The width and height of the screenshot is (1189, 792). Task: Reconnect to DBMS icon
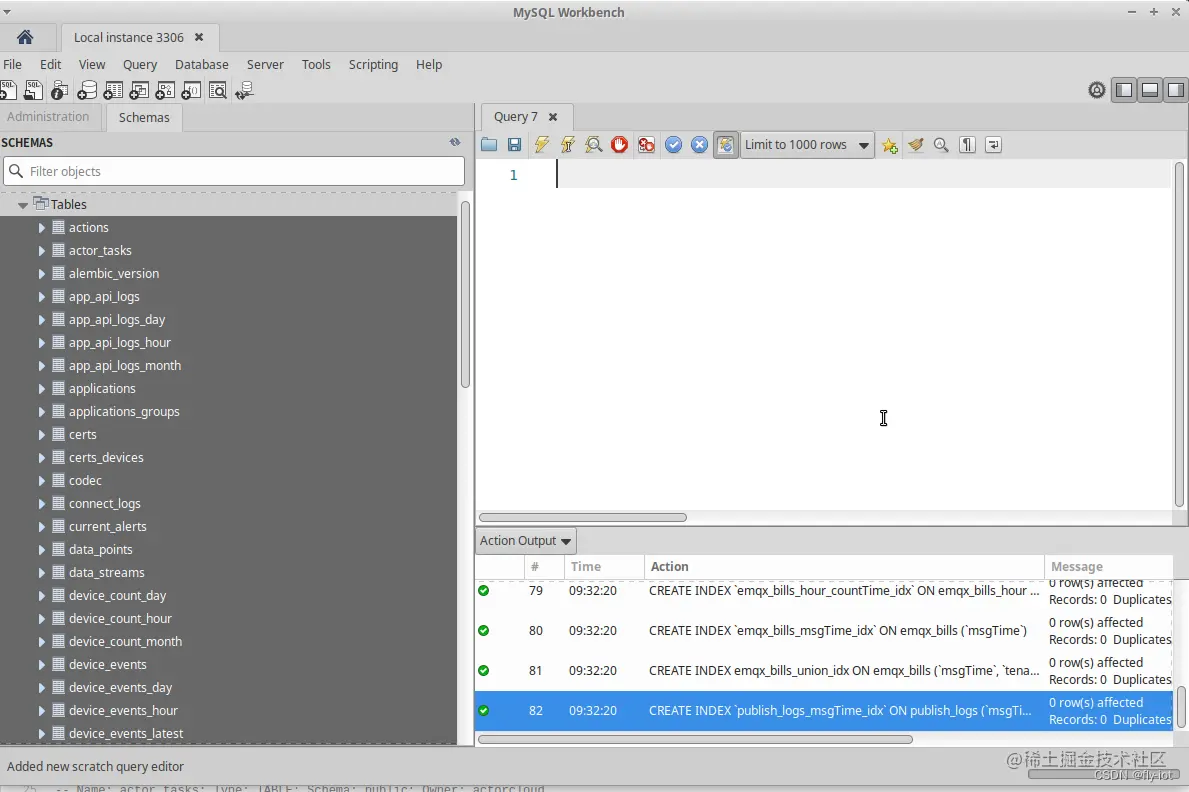pyautogui.click(x=244, y=90)
